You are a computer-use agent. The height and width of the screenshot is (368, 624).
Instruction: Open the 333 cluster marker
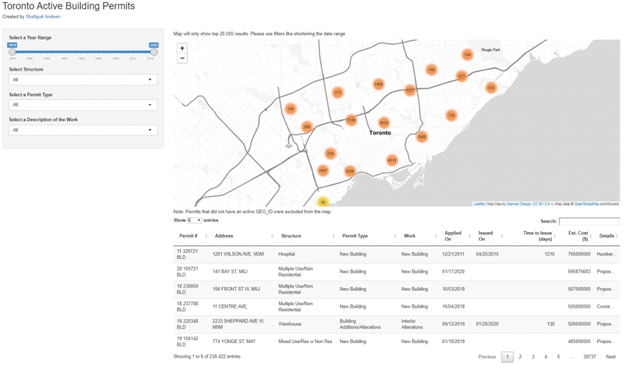click(x=491, y=88)
